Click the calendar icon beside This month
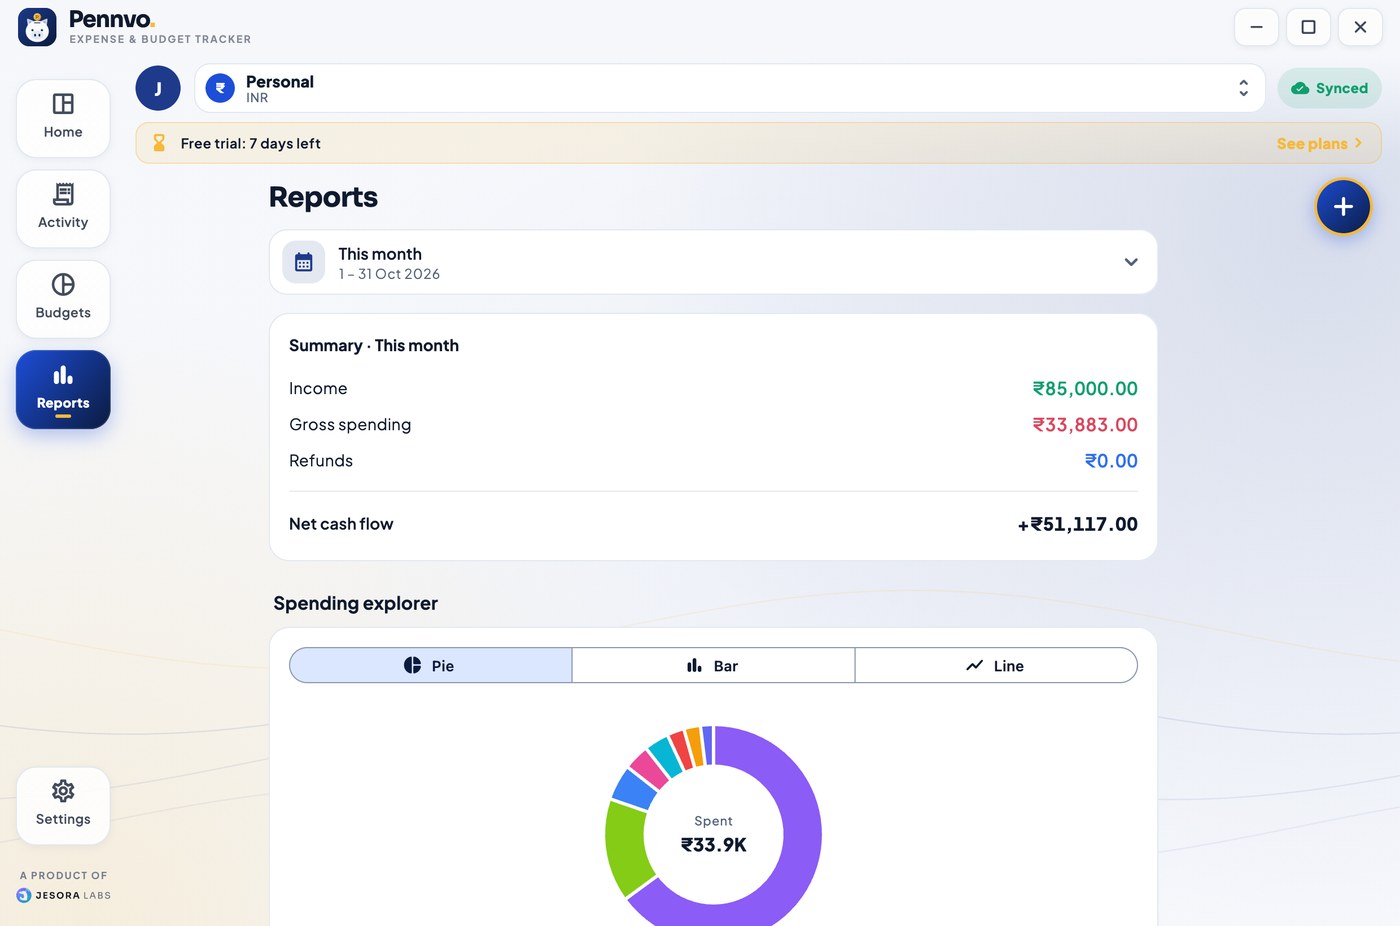The height and width of the screenshot is (926, 1400). tap(304, 262)
